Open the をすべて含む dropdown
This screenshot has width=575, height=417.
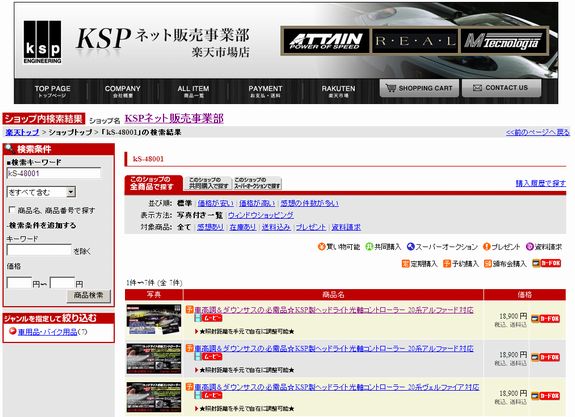41,192
